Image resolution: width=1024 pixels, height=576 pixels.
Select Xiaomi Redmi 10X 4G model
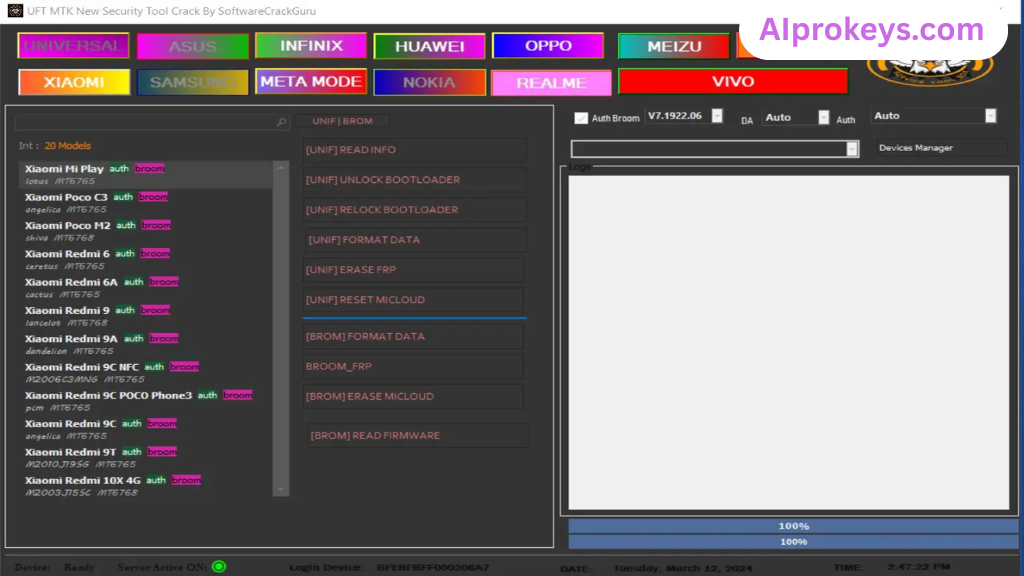[x=145, y=486]
